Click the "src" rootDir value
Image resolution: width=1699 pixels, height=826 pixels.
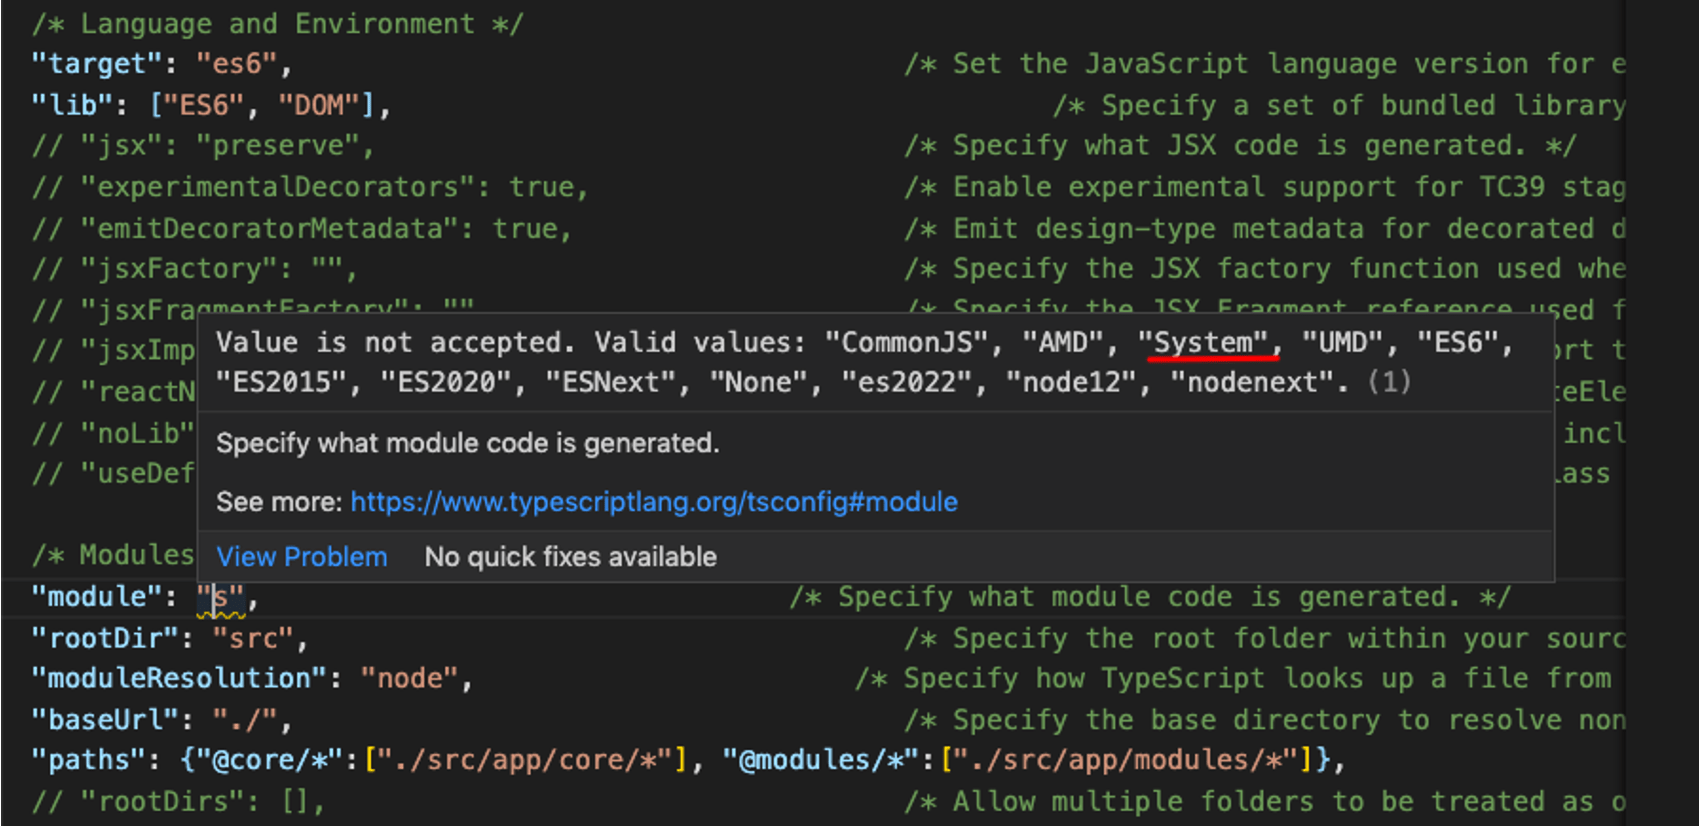point(252,638)
